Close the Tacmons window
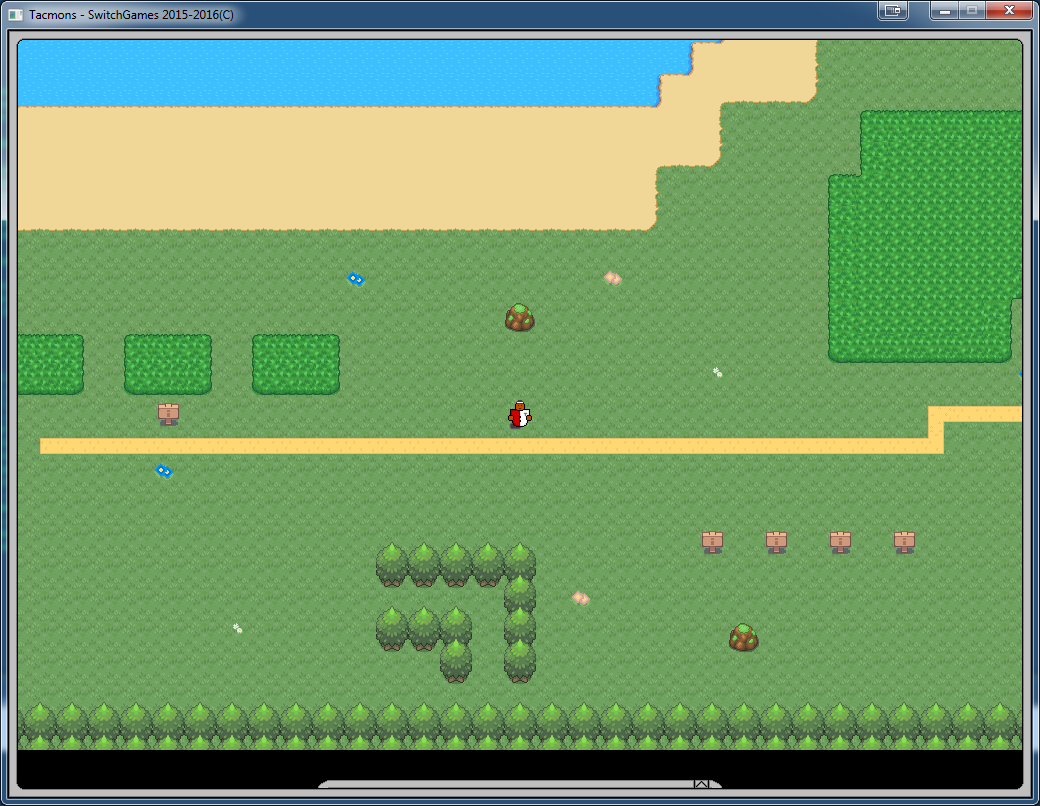This screenshot has height=806, width=1040. 1009,10
